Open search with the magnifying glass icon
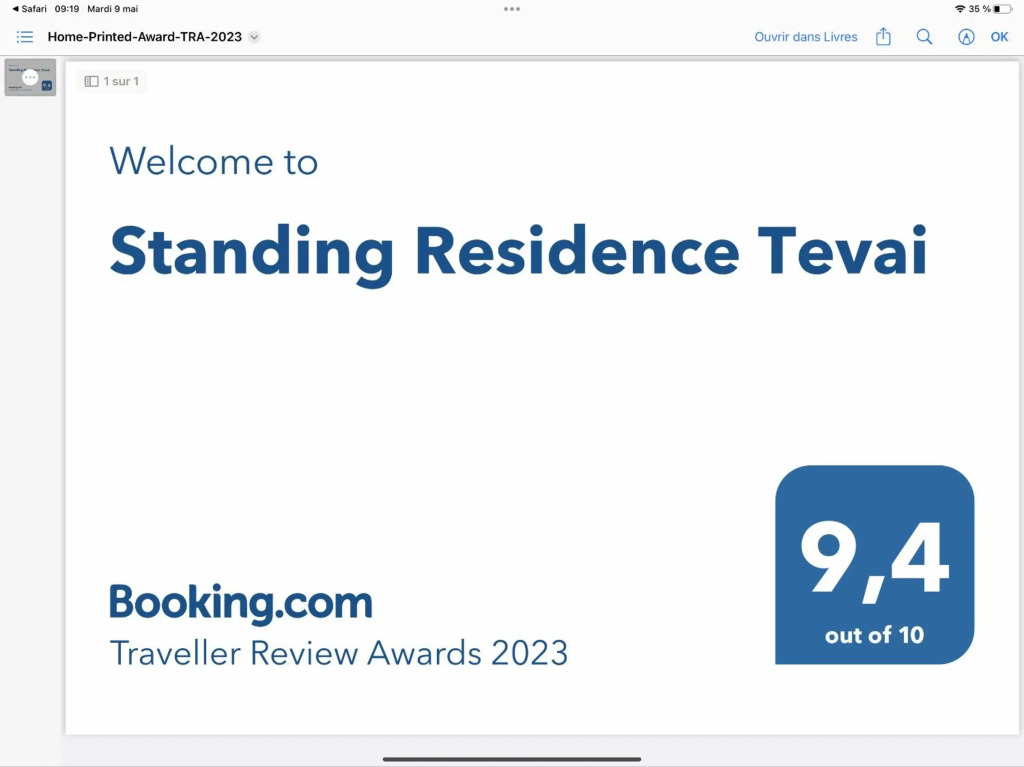1024x767 pixels. 924,37
